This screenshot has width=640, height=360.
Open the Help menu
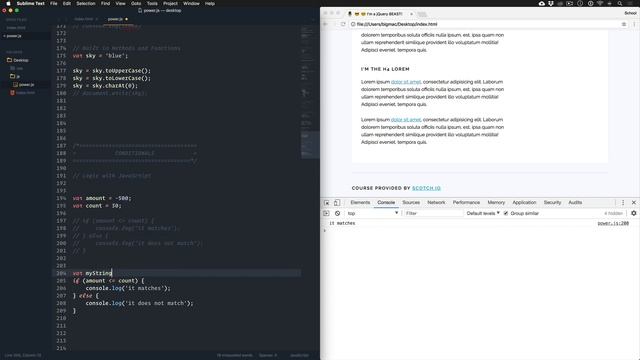click(210, 3)
